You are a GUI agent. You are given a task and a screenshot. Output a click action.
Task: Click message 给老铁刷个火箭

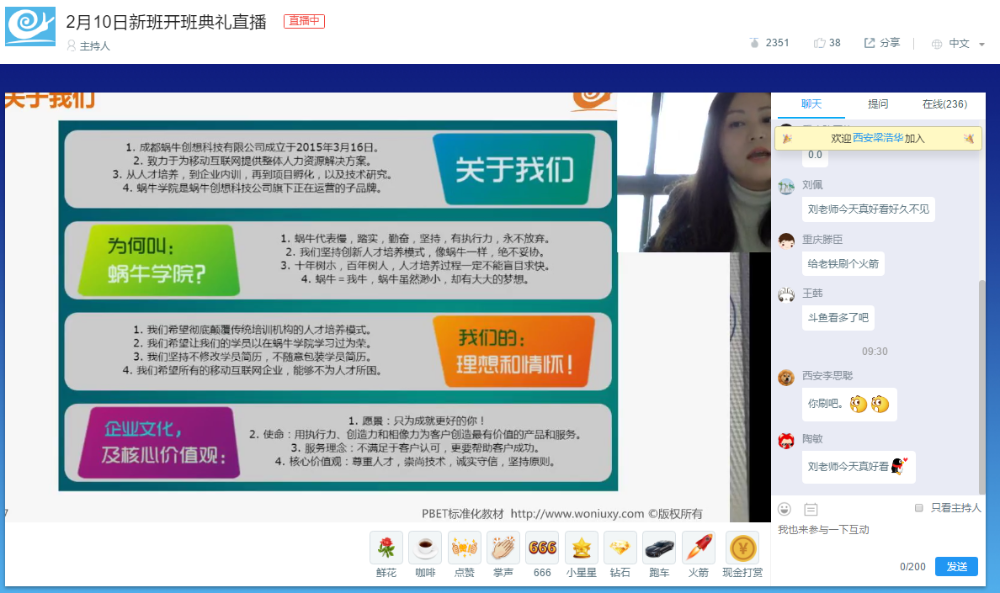pos(843,263)
